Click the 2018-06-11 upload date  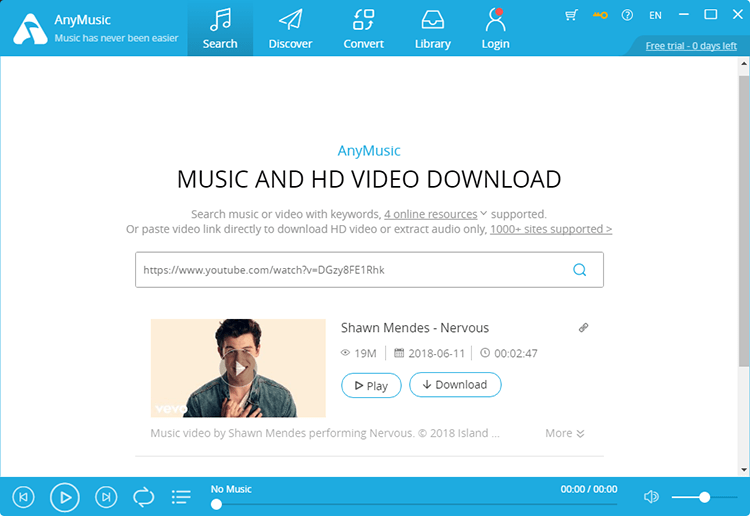[x=436, y=353]
